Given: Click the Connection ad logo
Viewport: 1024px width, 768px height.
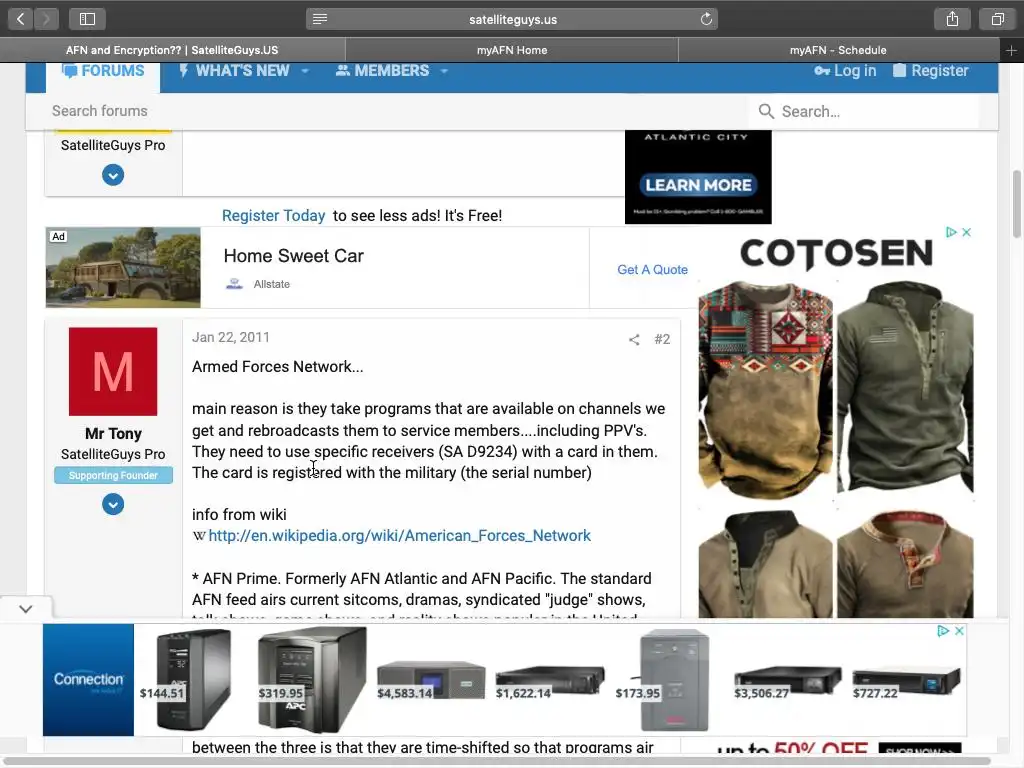Looking at the screenshot, I should [88, 680].
